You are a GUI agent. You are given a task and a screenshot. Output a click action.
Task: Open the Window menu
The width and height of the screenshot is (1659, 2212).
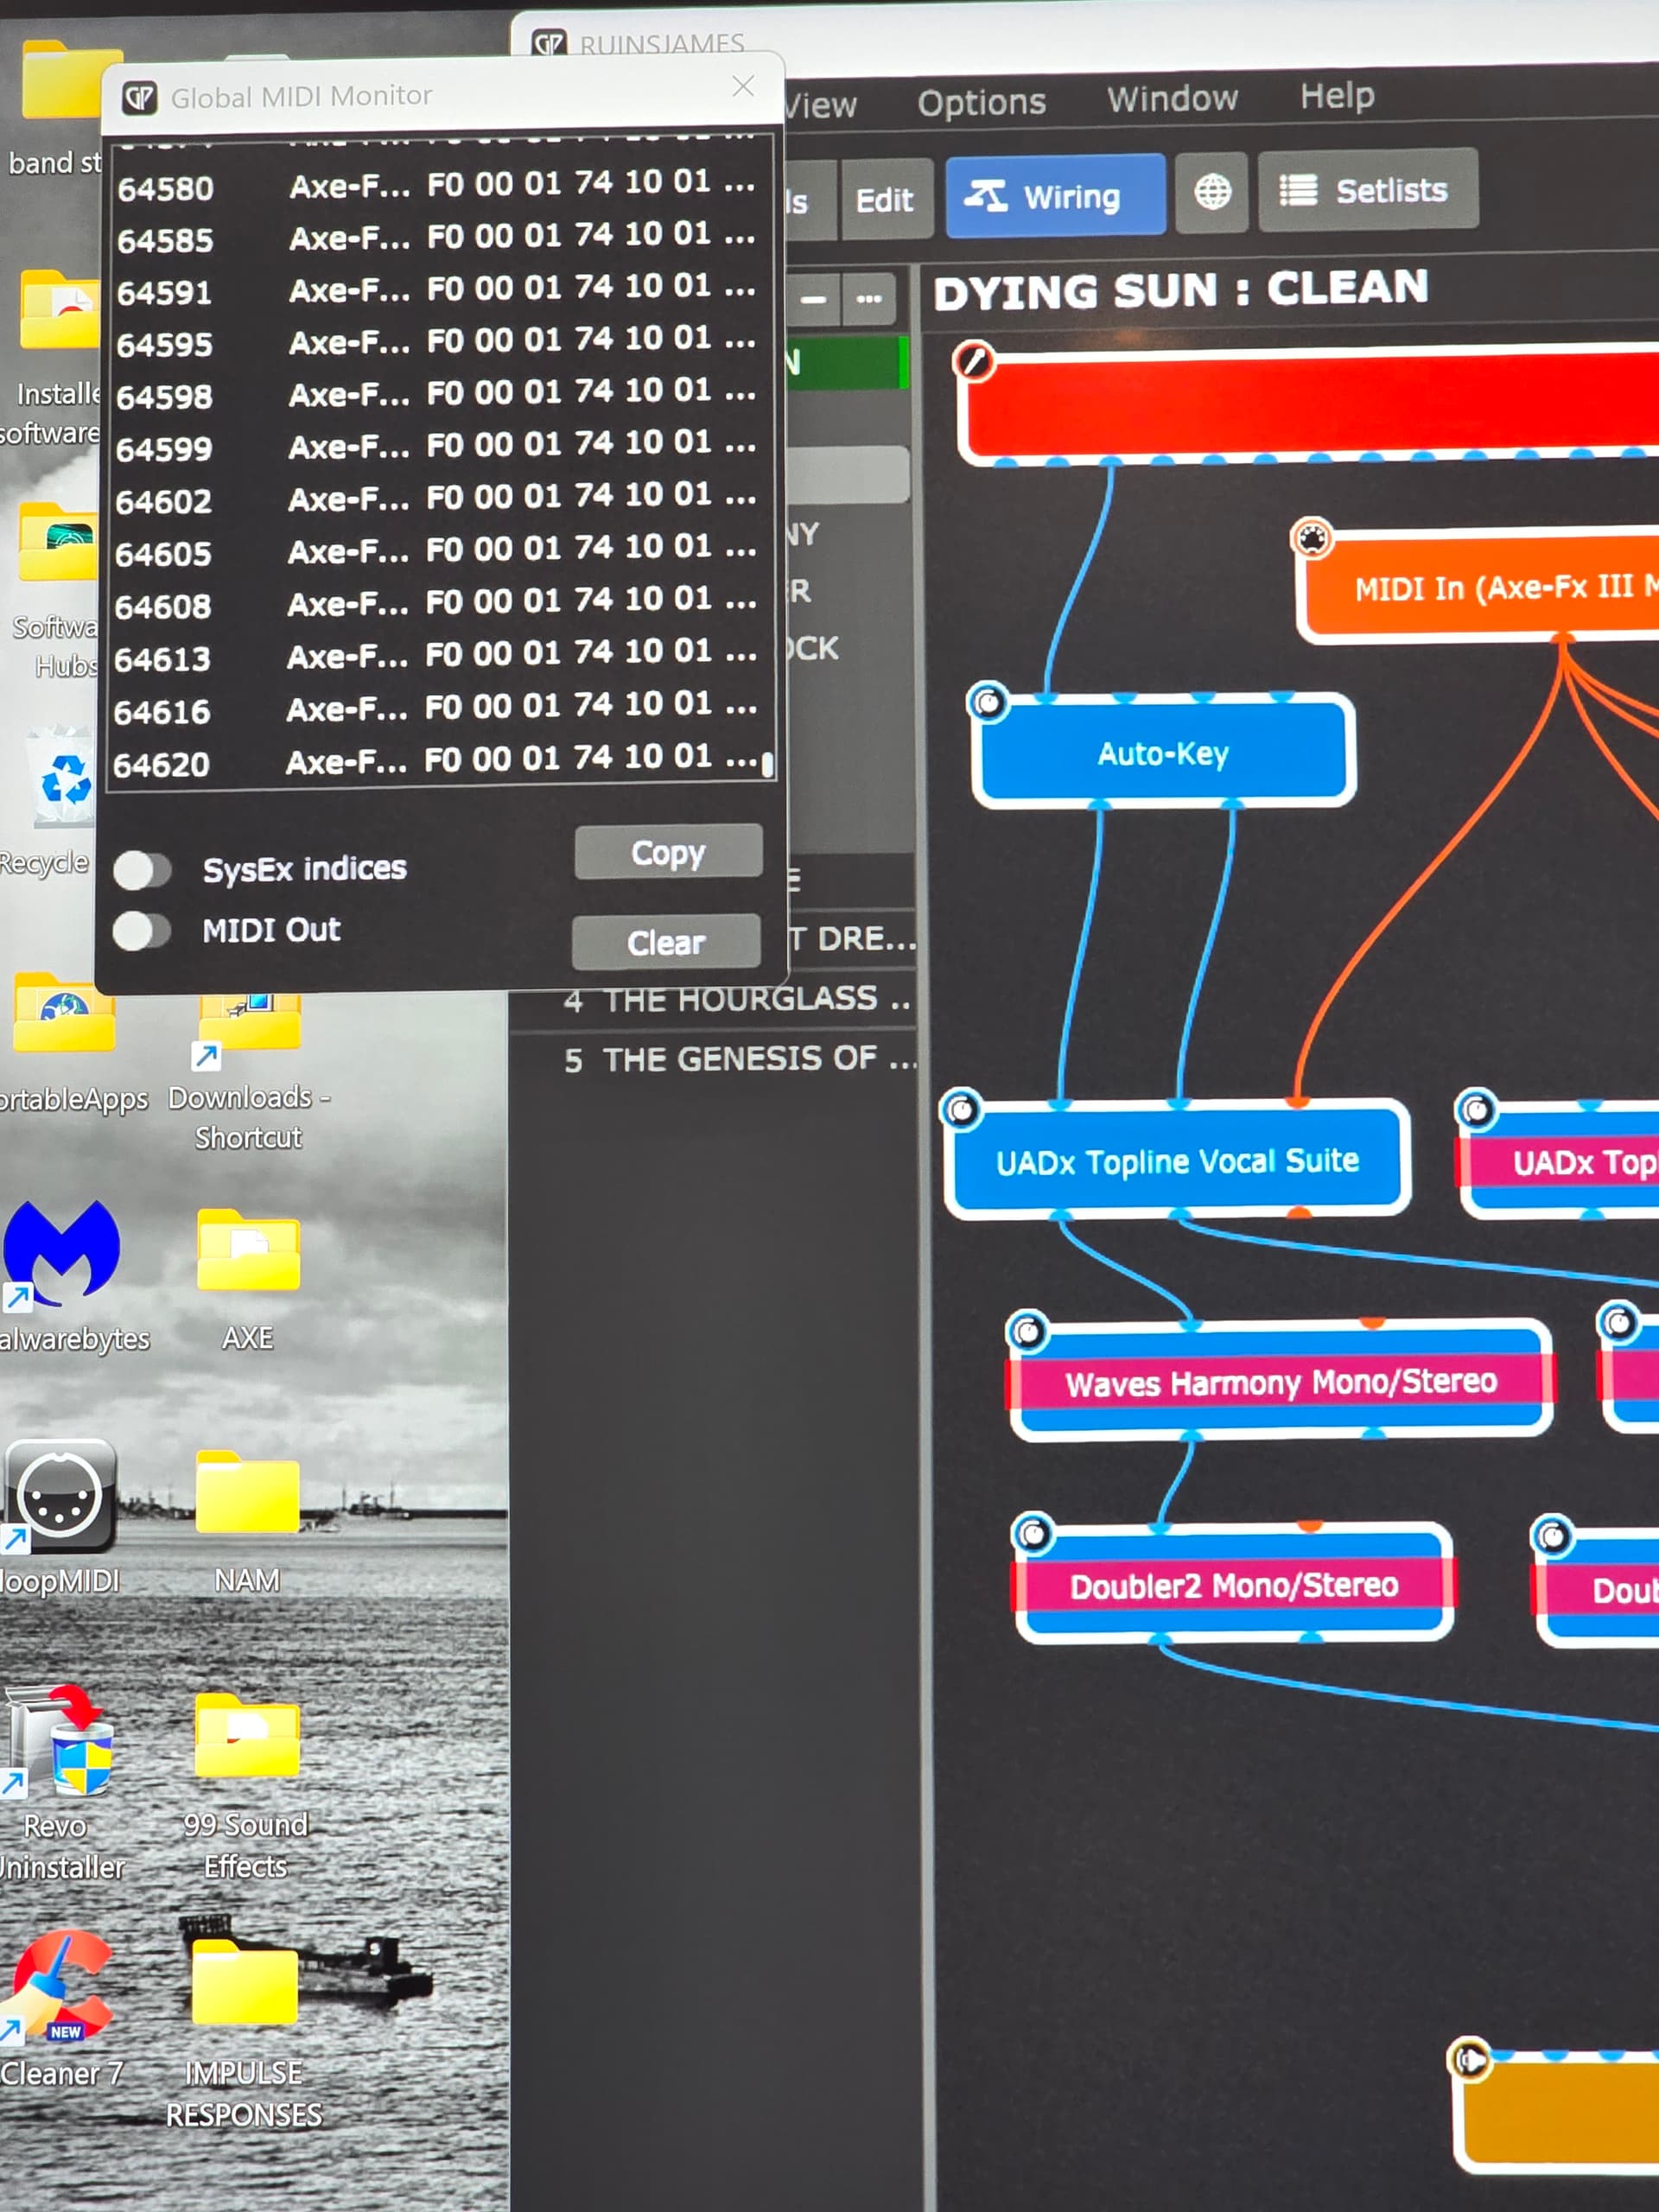click(x=1172, y=99)
